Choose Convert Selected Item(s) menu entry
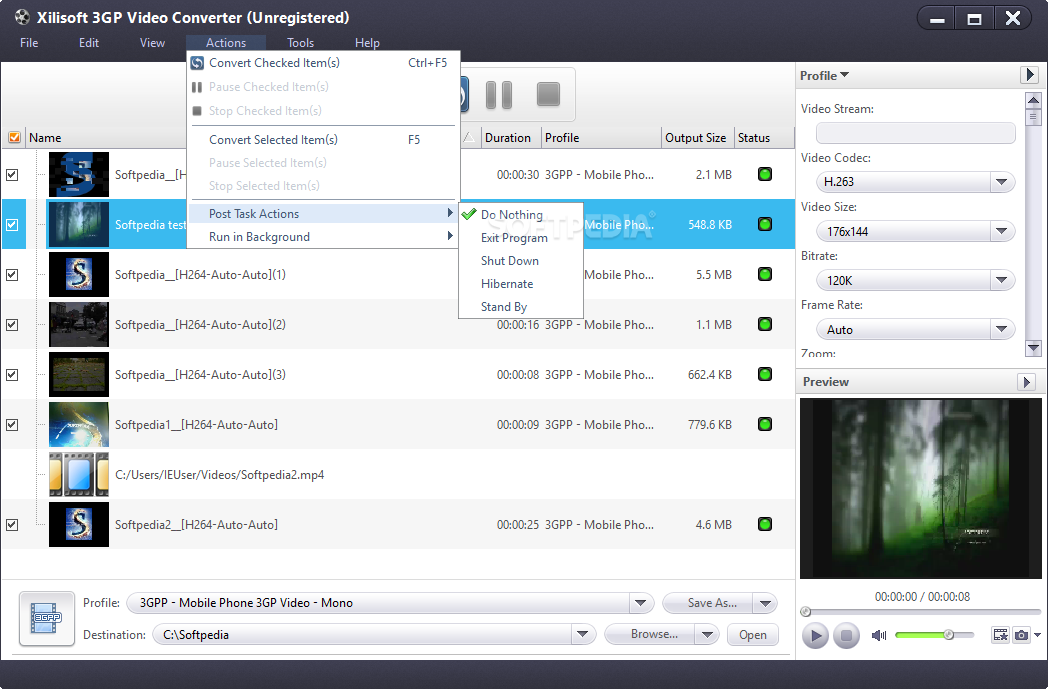Screen dimensions: 1048x689 pos(323,140)
